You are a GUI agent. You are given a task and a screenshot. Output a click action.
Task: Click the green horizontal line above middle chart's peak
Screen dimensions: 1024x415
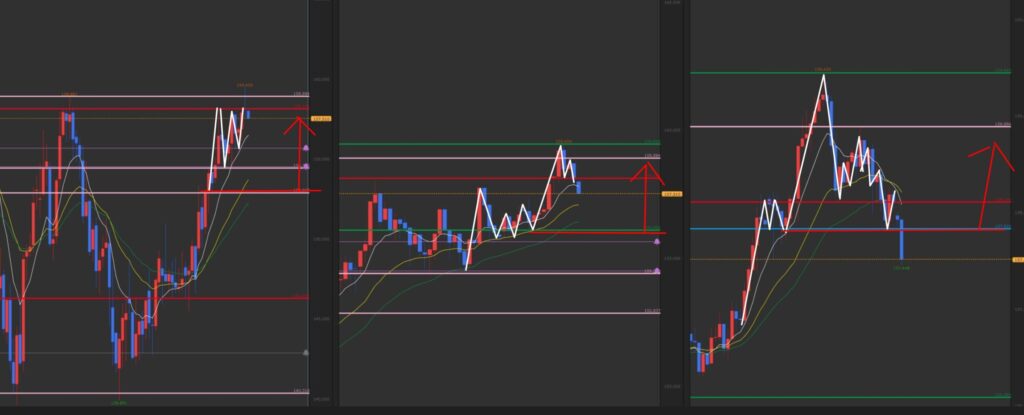[x=450, y=144]
